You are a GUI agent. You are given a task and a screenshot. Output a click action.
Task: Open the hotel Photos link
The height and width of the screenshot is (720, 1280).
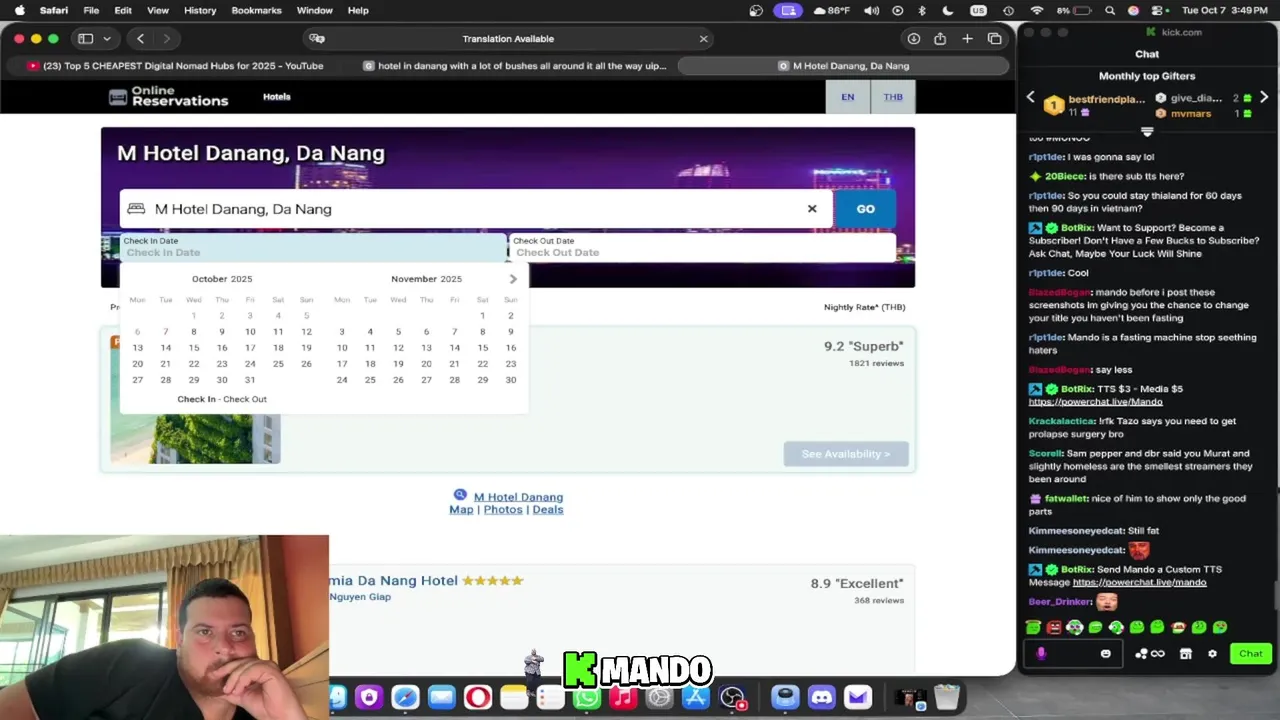[x=503, y=510]
